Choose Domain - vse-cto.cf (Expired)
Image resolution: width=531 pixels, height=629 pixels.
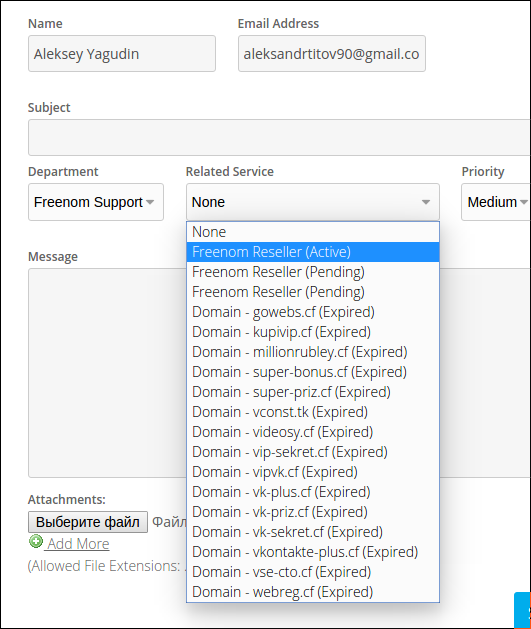coord(313,572)
